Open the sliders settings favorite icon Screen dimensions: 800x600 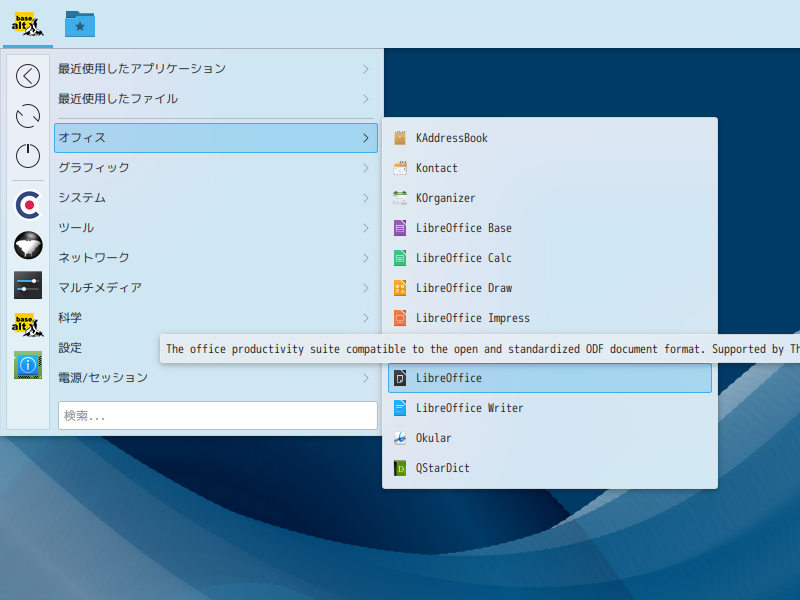[x=28, y=285]
